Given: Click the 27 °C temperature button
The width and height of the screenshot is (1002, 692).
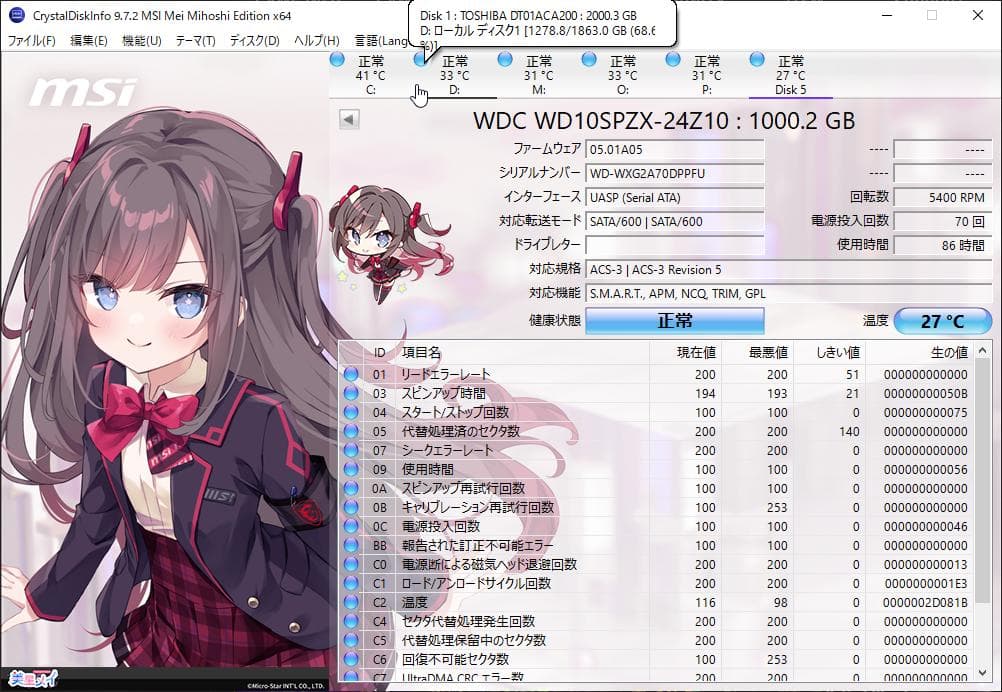Looking at the screenshot, I should click(941, 321).
